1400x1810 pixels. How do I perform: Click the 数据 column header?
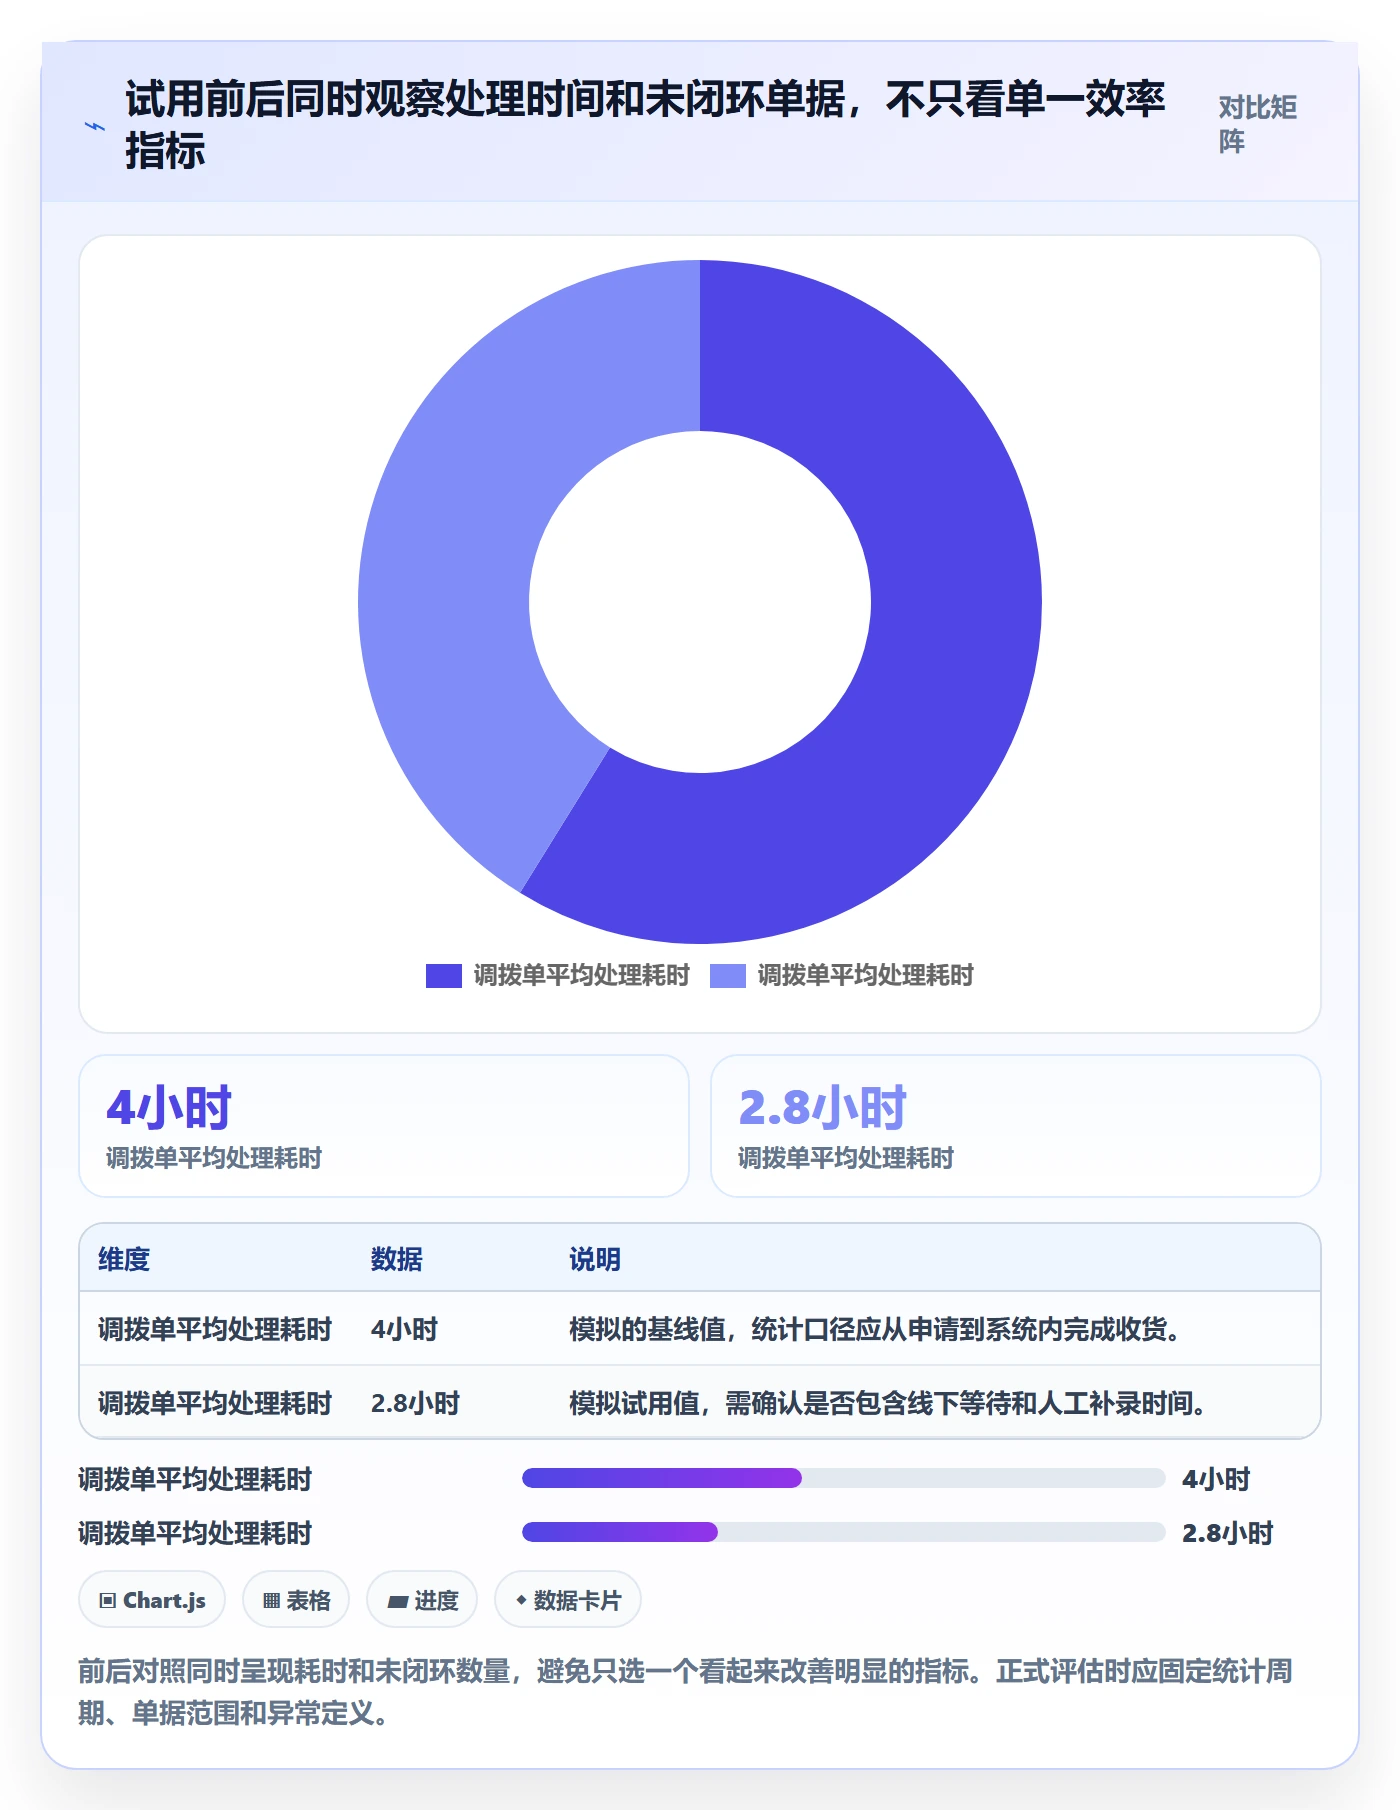coord(396,1259)
